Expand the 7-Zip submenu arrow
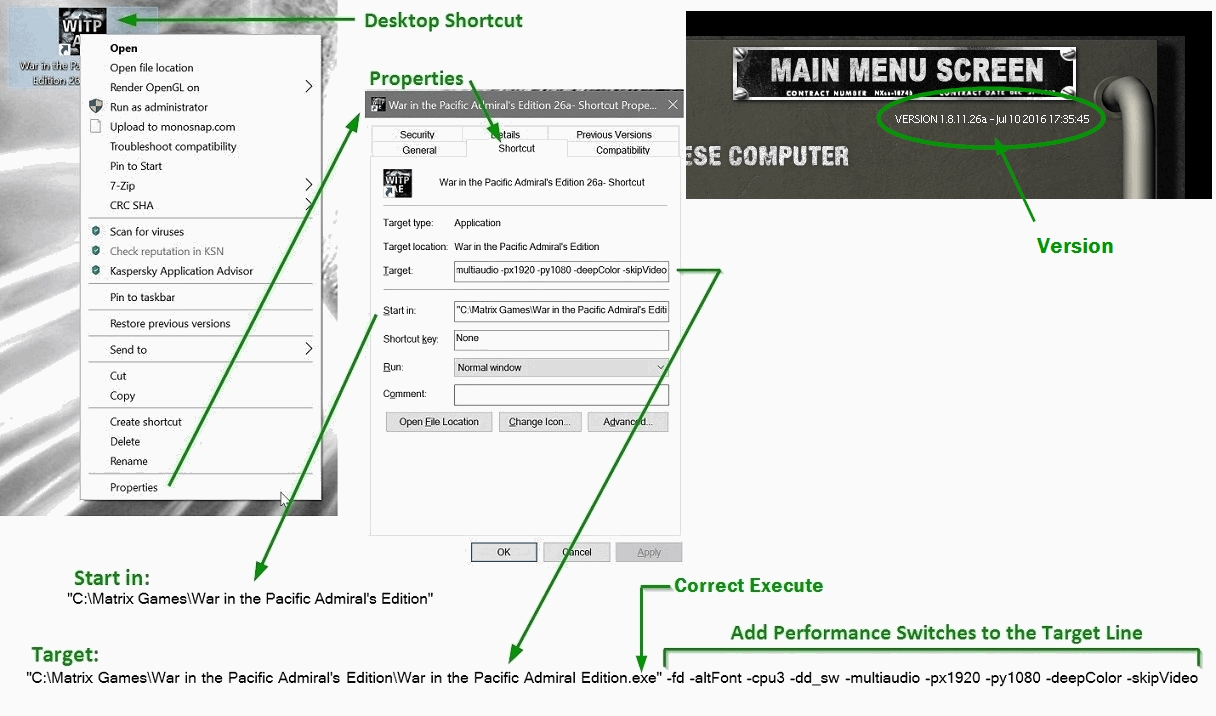 [308, 185]
